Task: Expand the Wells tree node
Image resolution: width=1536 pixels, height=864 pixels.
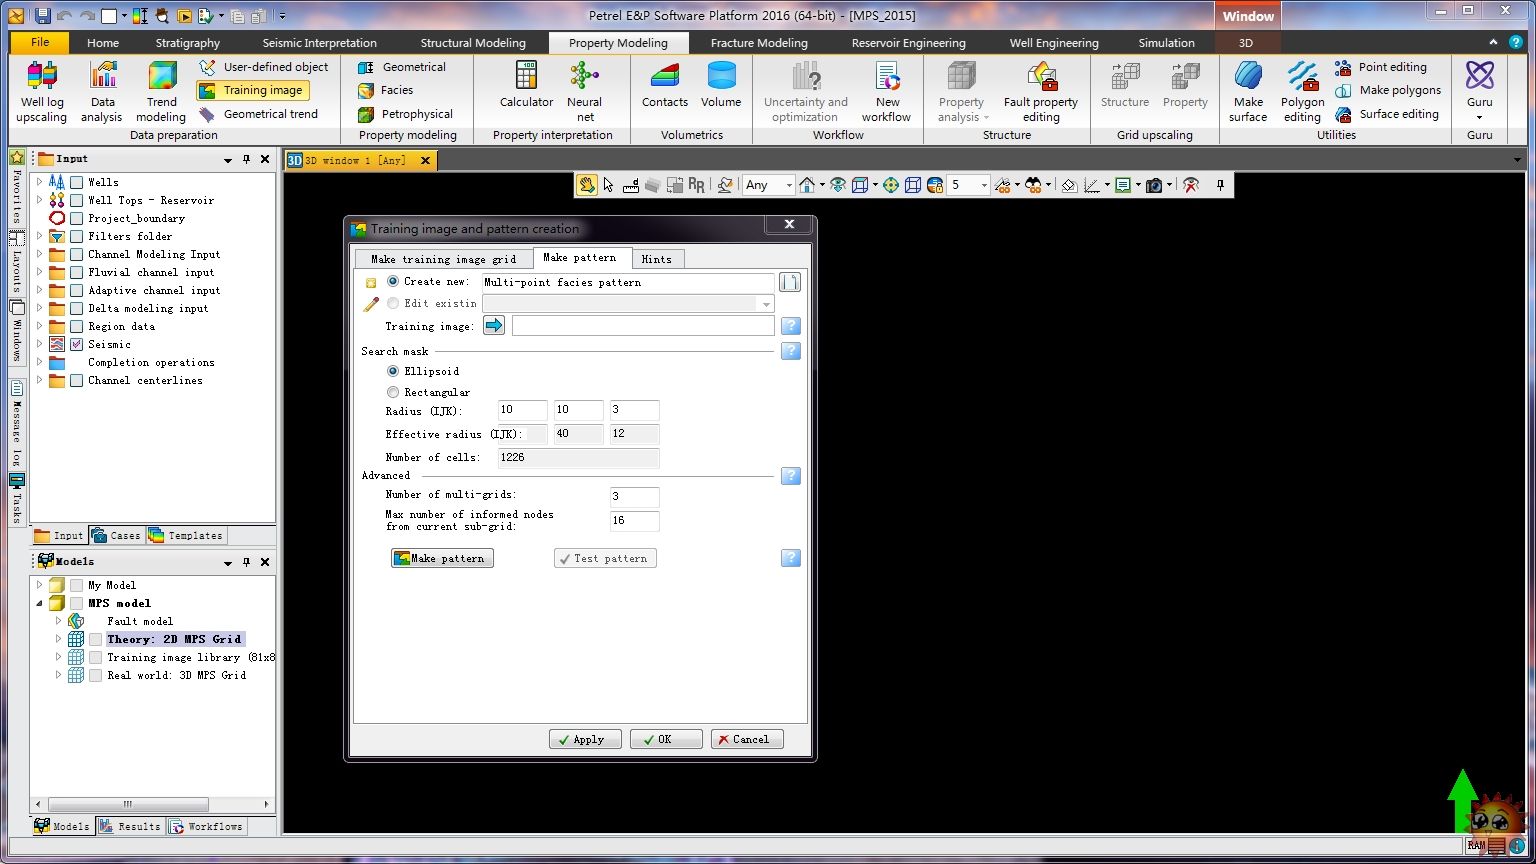Action: [40, 182]
